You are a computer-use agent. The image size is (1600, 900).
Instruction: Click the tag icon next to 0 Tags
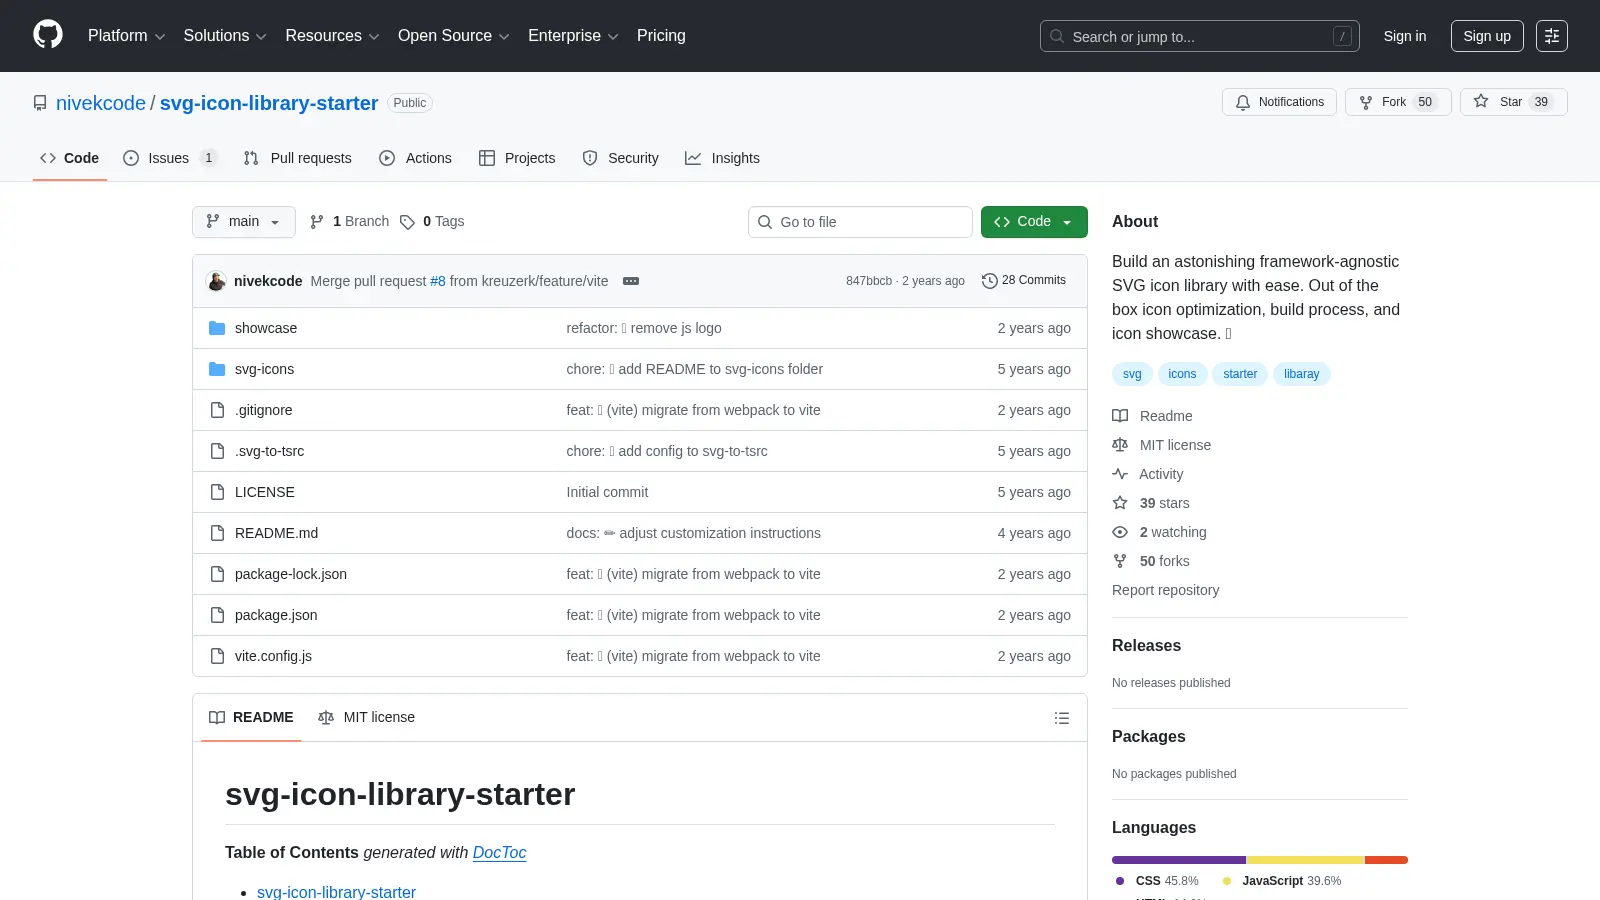(x=407, y=222)
